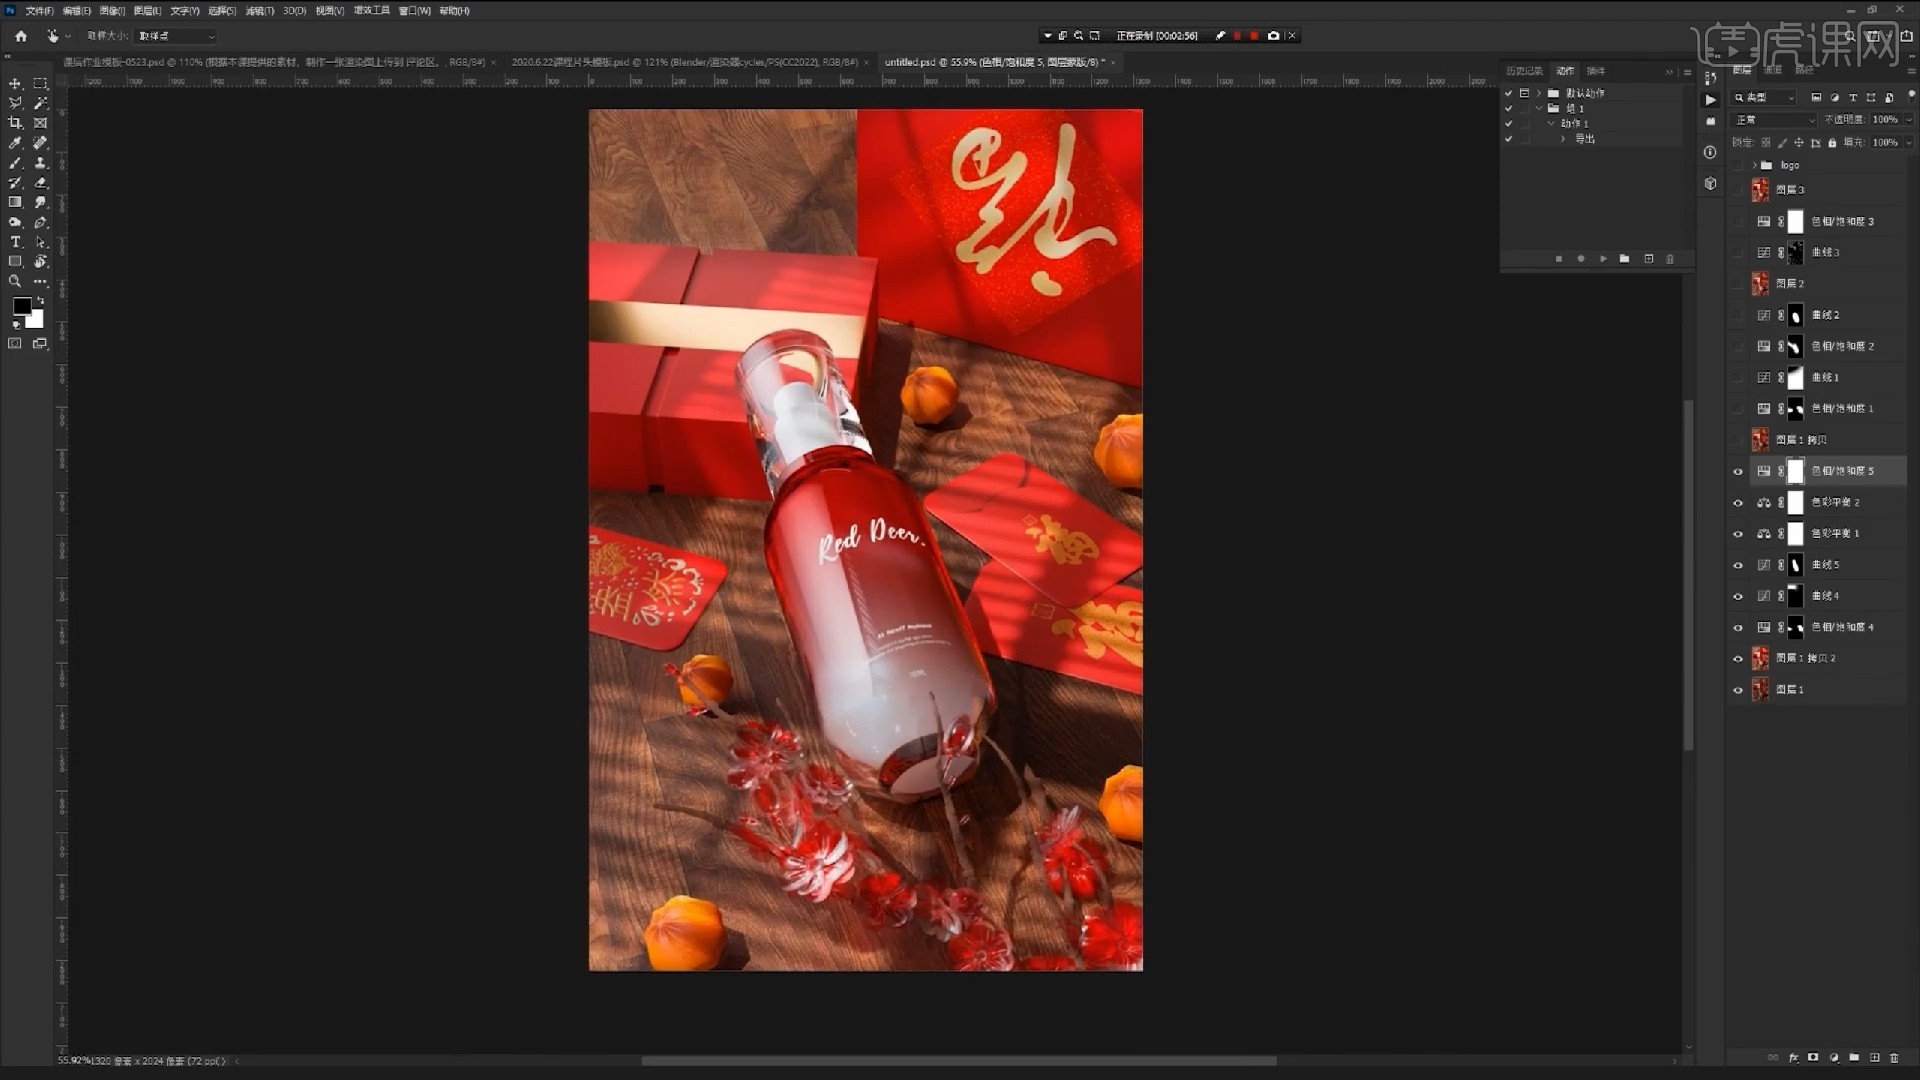The height and width of the screenshot is (1080, 1920).
Task: Select the Brush tool
Action: pos(15,163)
